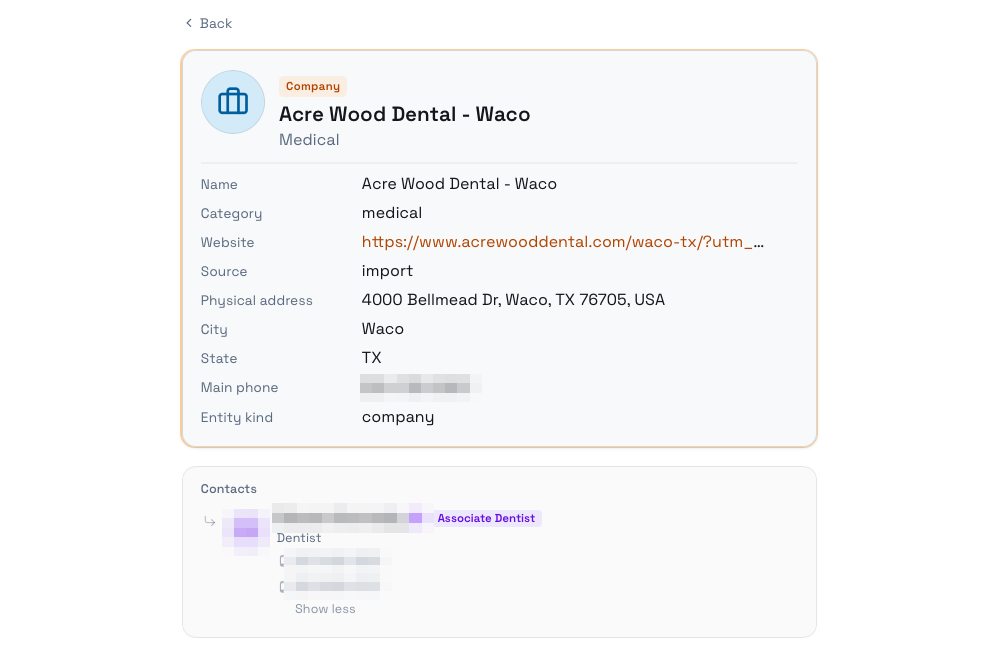Select the address 4000 Bellmead Dr value

[513, 300]
